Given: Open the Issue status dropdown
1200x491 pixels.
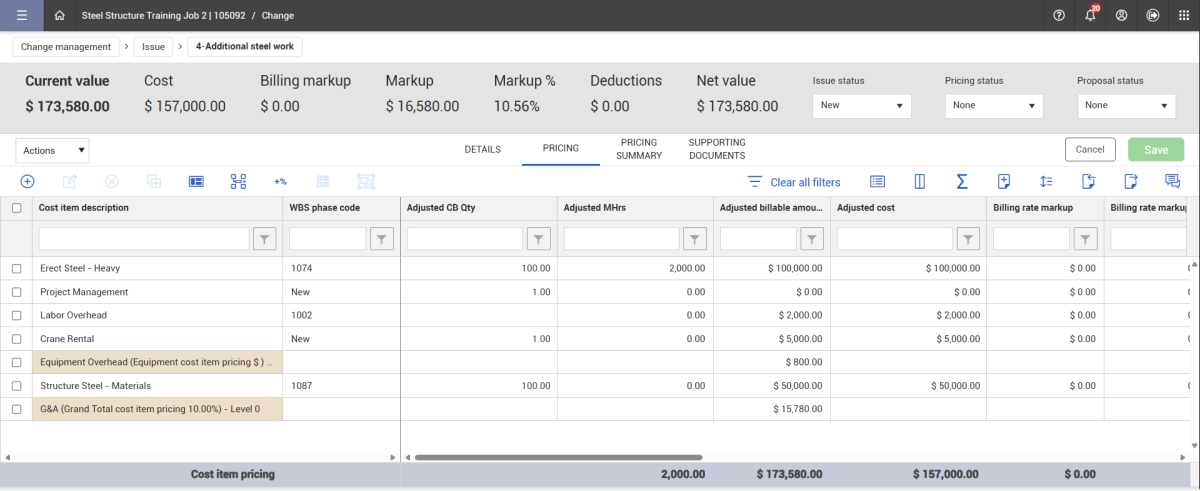Looking at the screenshot, I should coord(861,105).
